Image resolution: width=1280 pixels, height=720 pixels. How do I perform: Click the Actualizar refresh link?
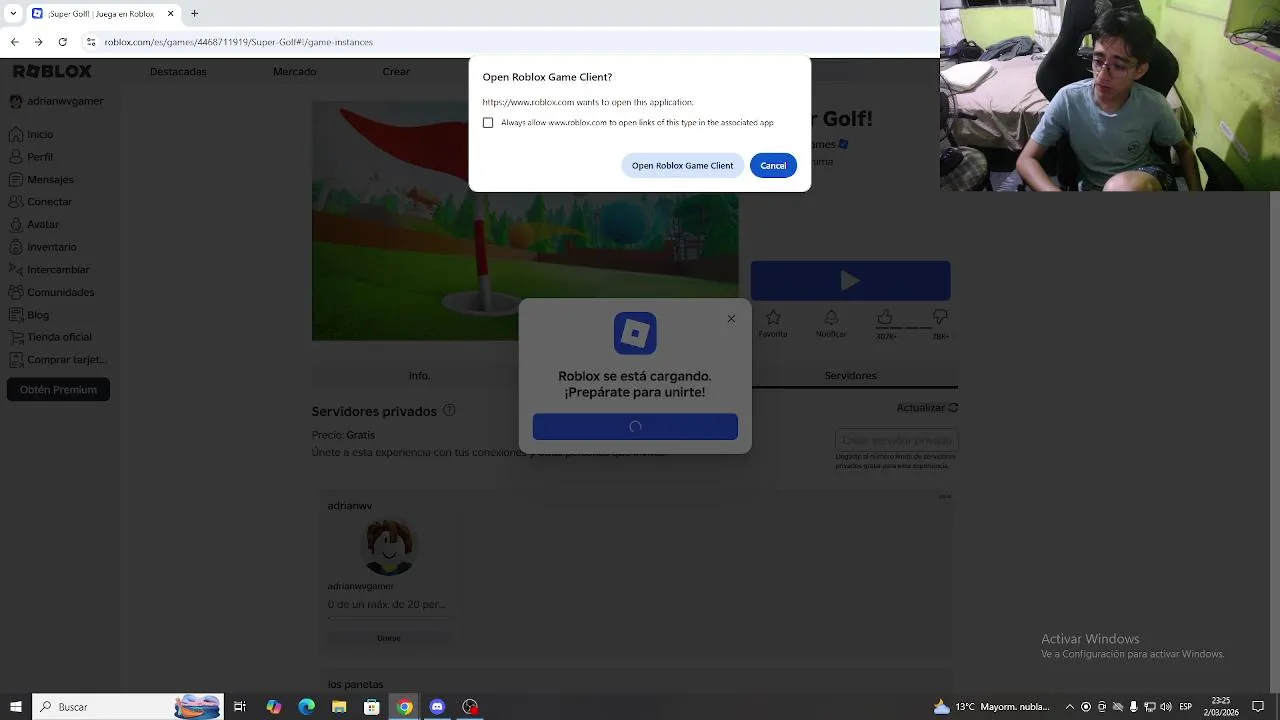pos(927,408)
